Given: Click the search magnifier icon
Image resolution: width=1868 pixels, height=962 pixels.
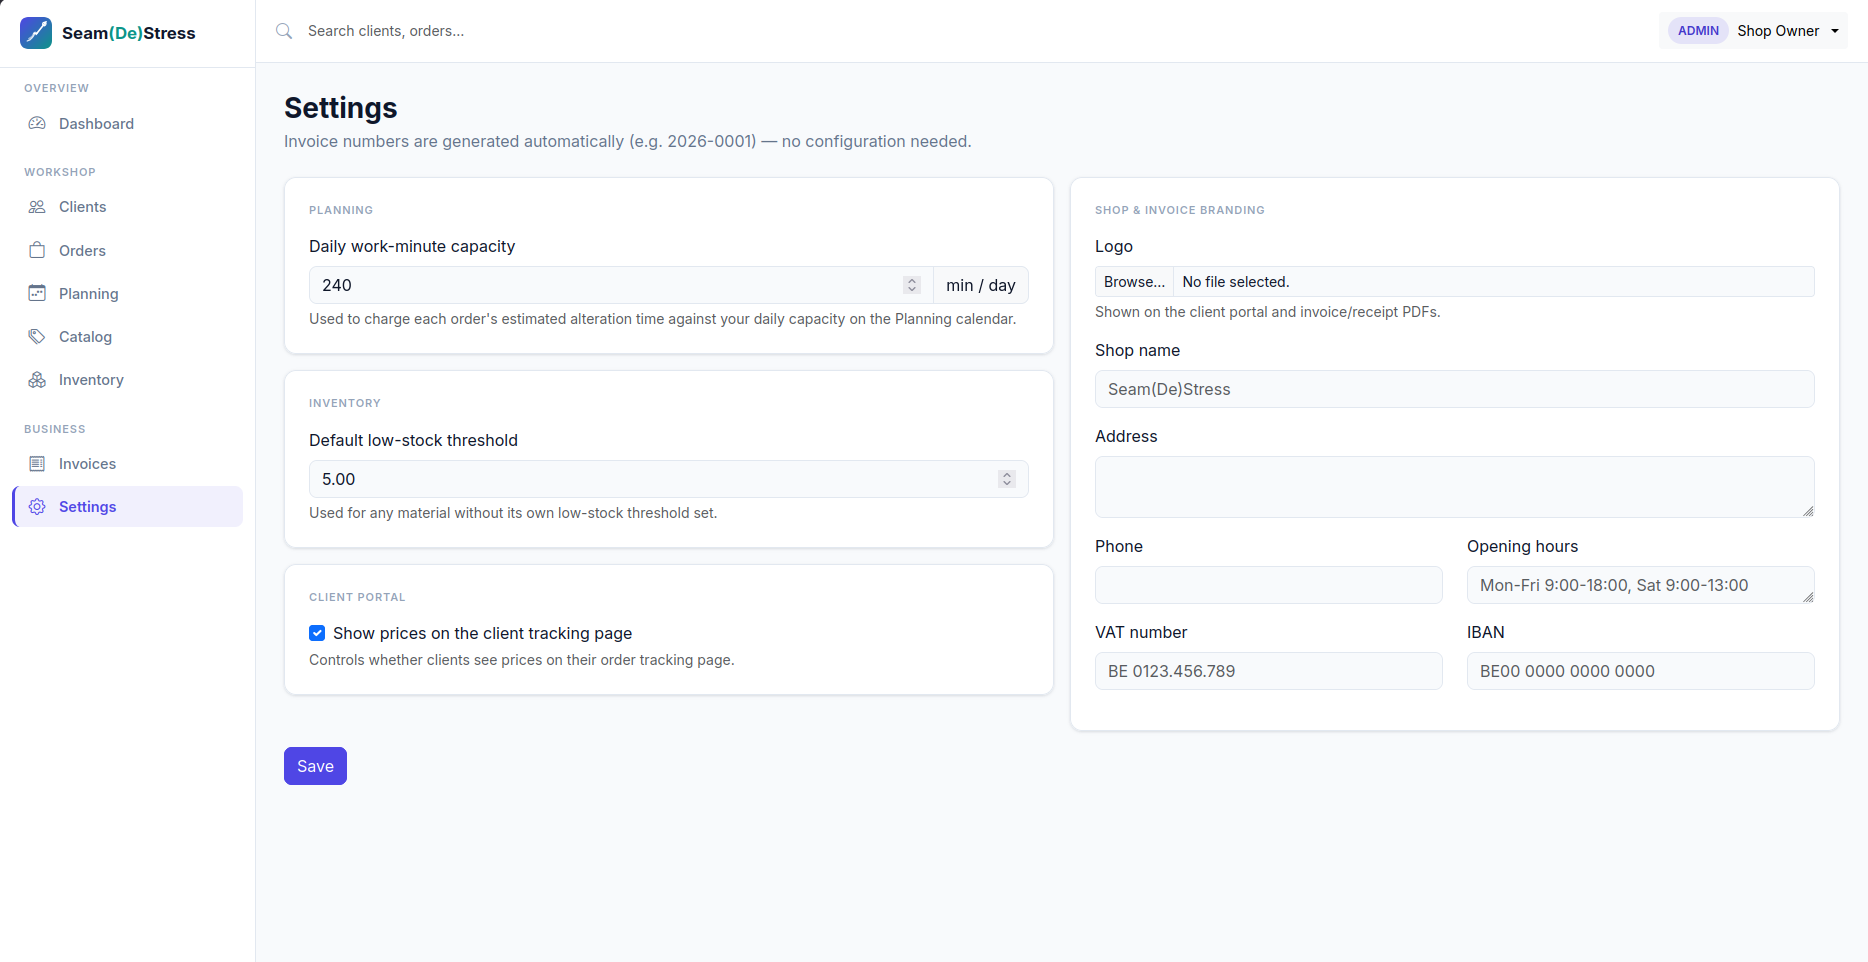Looking at the screenshot, I should [284, 31].
